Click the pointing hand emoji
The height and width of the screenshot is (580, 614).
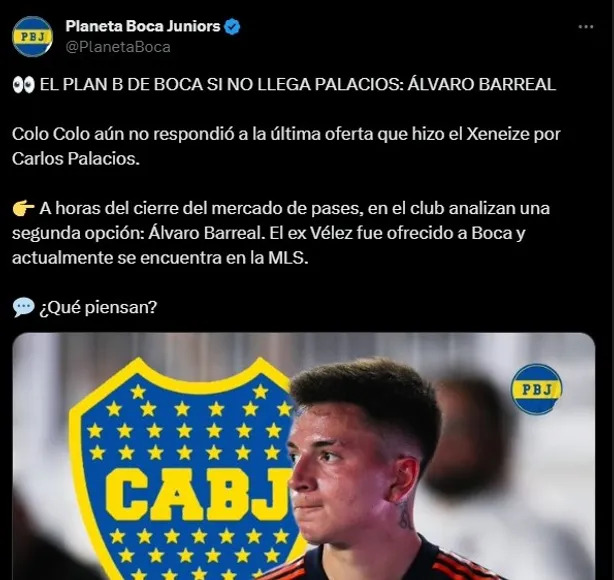pyautogui.click(x=23, y=208)
